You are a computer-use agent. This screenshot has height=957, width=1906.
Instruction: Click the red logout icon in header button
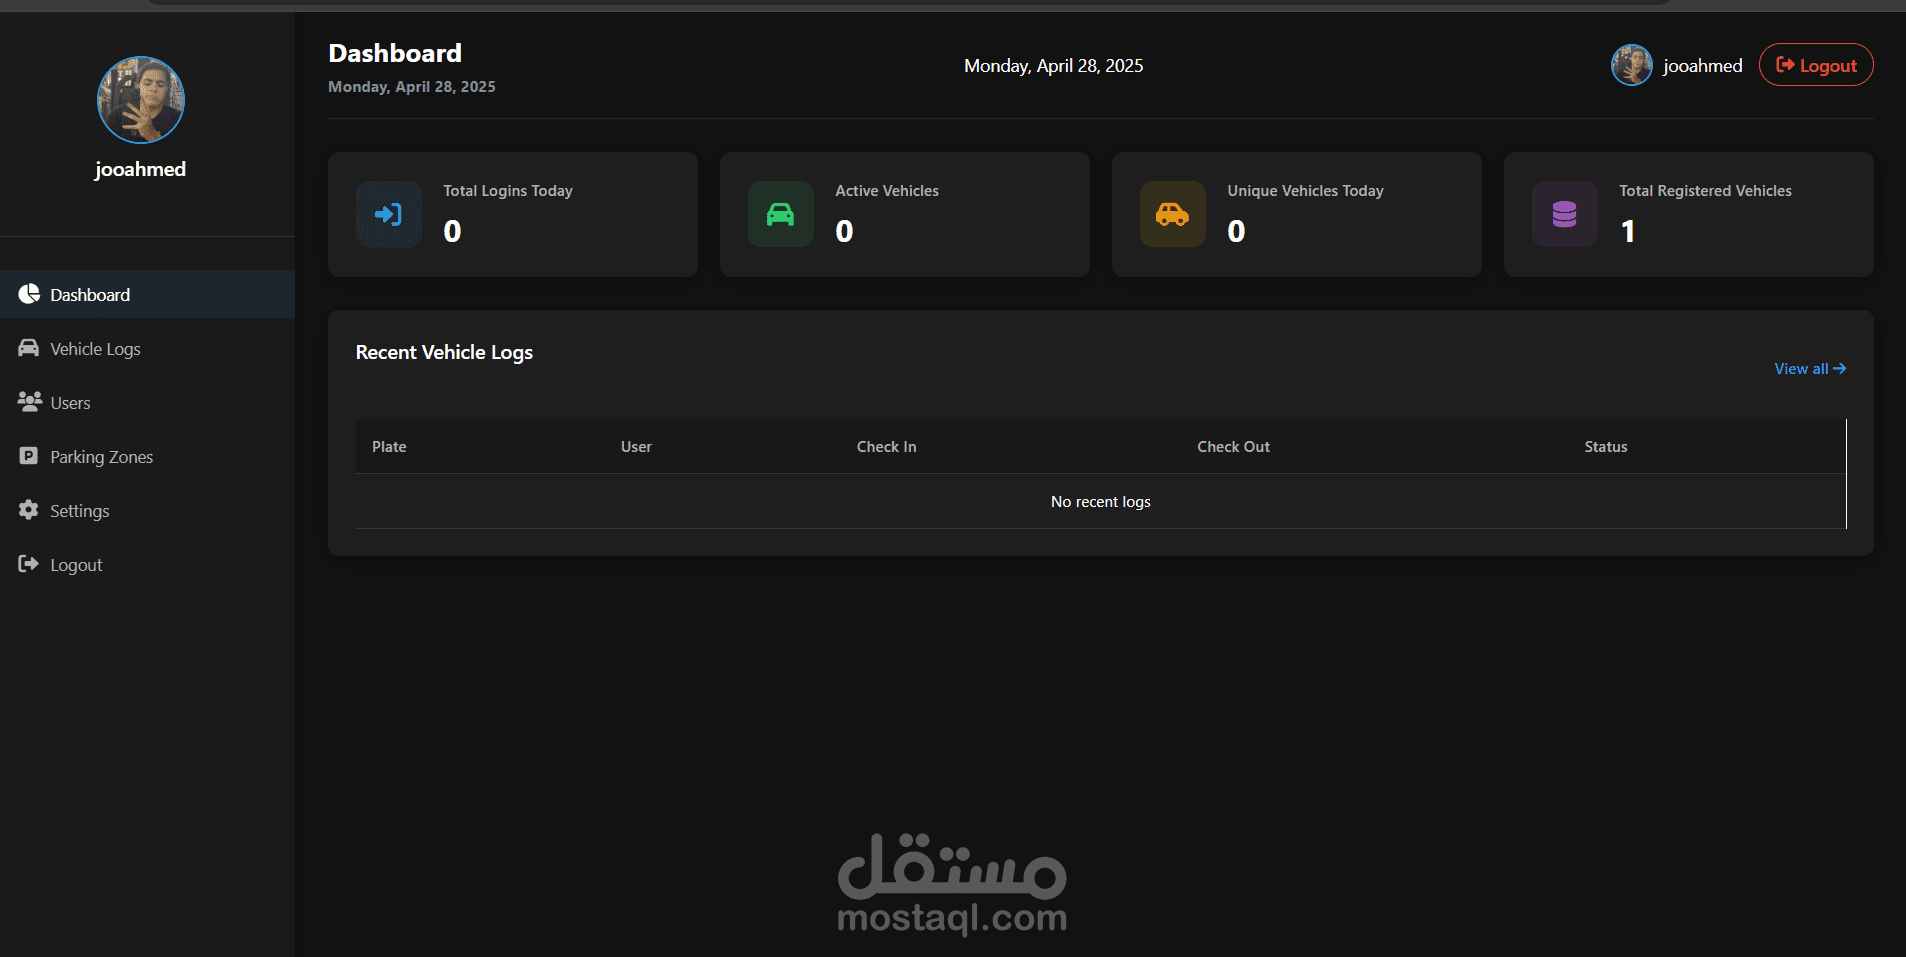(x=1785, y=65)
